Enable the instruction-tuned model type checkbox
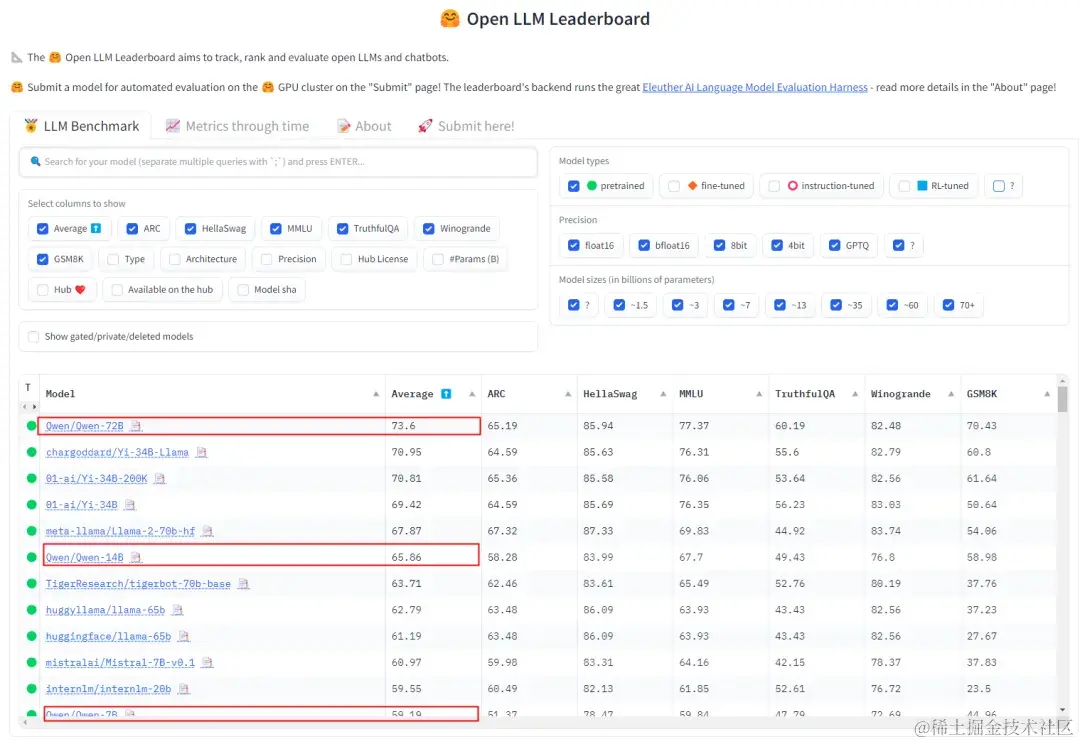Image resolution: width=1080 pixels, height=744 pixels. click(x=774, y=186)
